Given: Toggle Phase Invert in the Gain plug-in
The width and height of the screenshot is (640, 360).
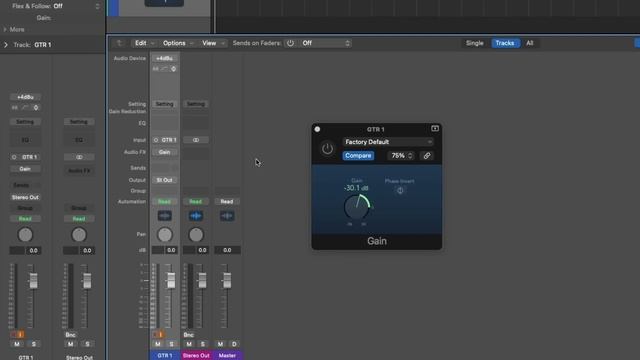Looking at the screenshot, I should (x=400, y=190).
